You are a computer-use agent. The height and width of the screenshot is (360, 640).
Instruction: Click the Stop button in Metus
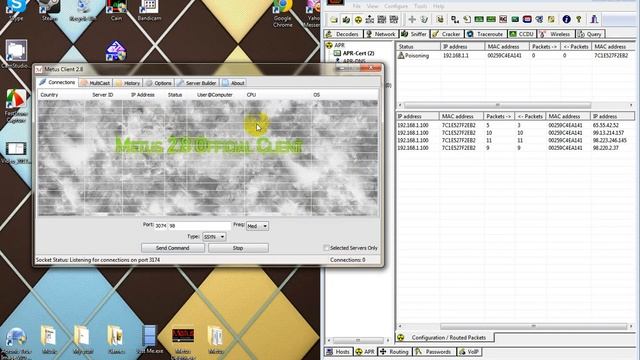[238, 248]
